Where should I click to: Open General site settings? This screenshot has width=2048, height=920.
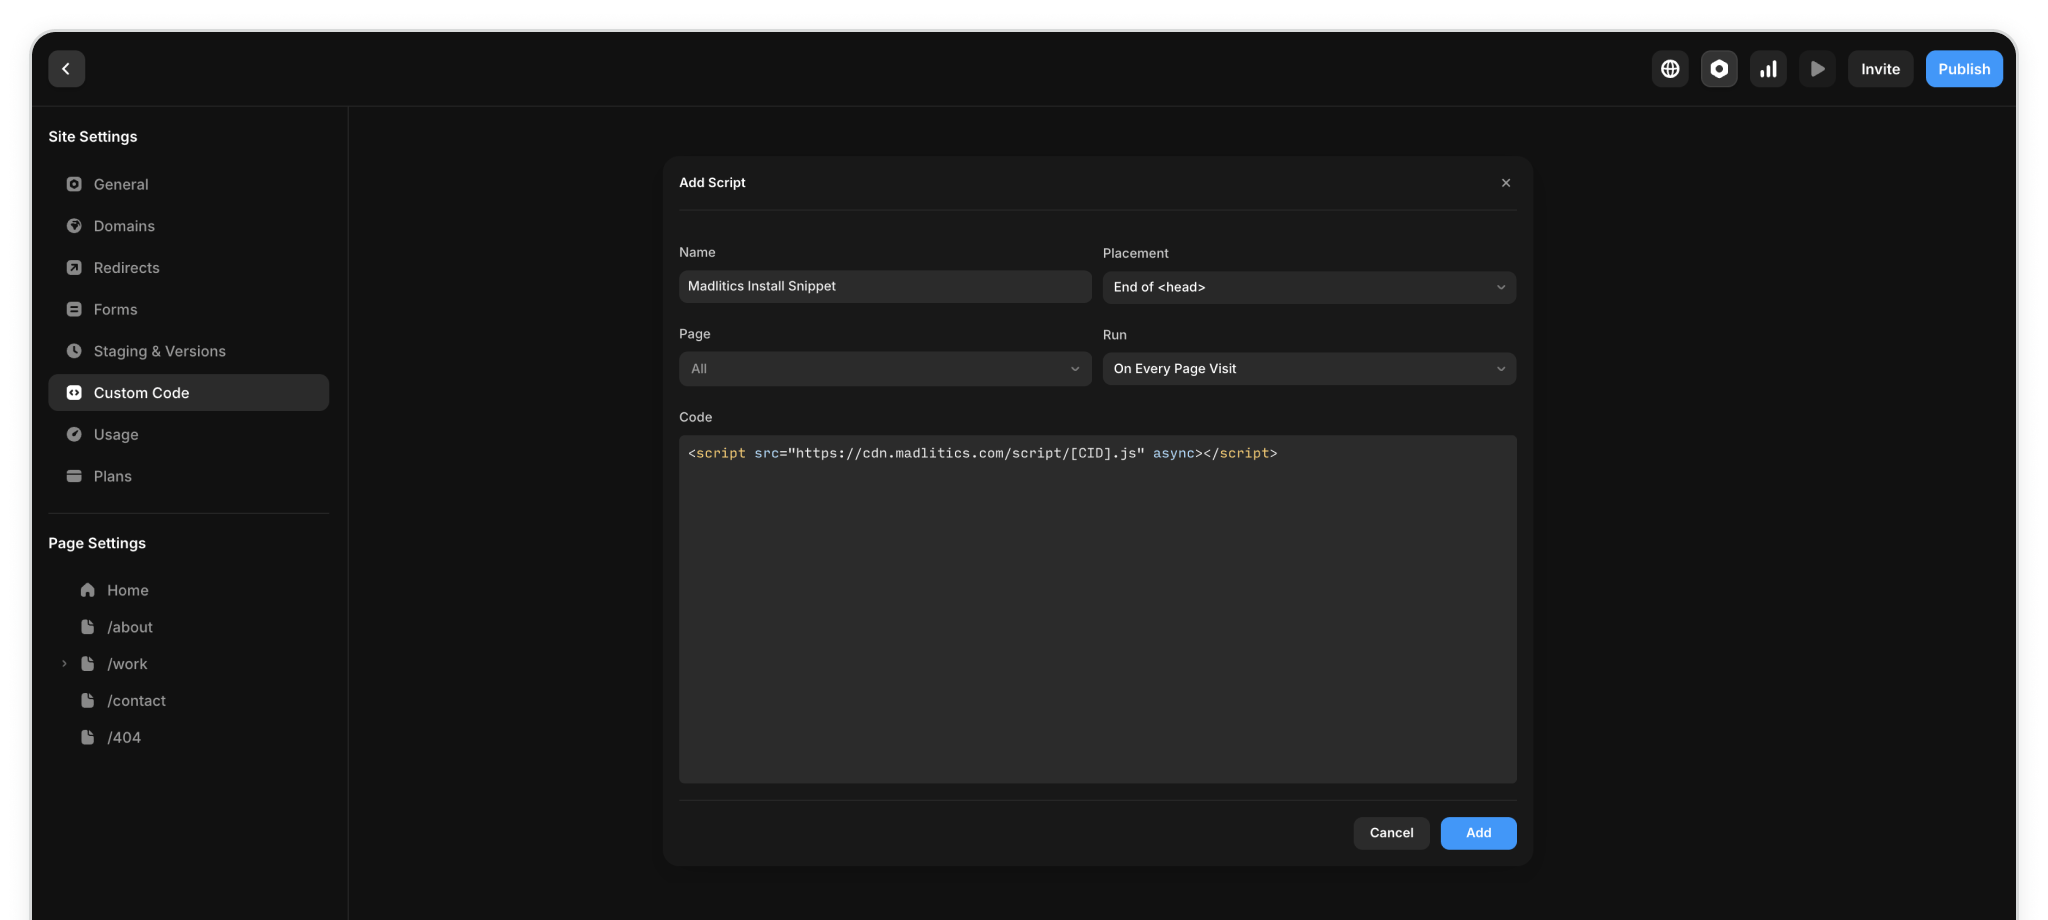click(188, 184)
